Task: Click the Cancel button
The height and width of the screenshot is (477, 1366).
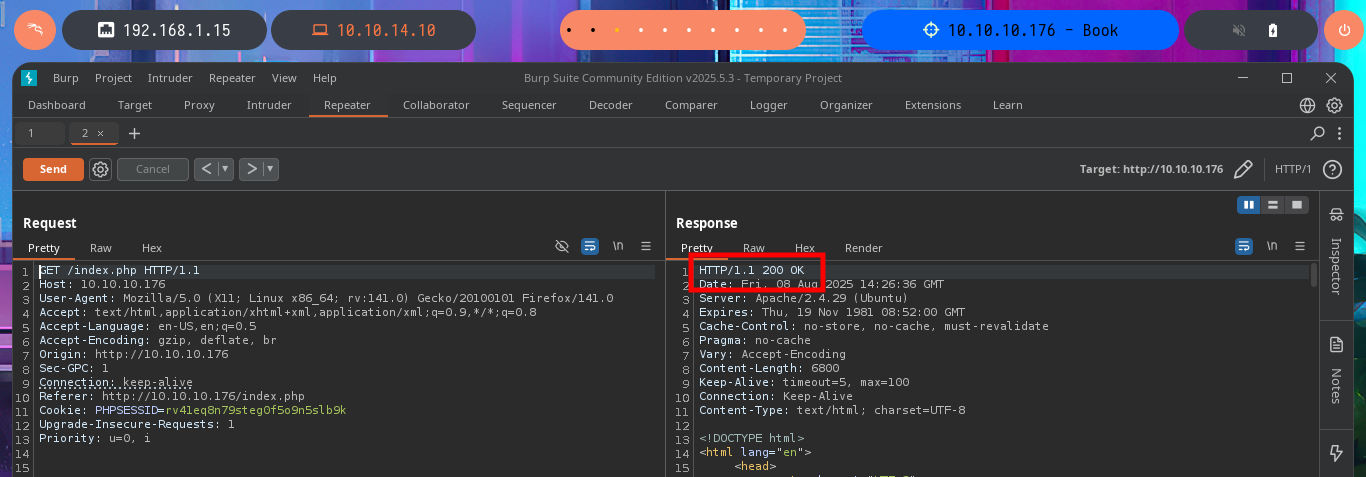Action: [x=153, y=169]
